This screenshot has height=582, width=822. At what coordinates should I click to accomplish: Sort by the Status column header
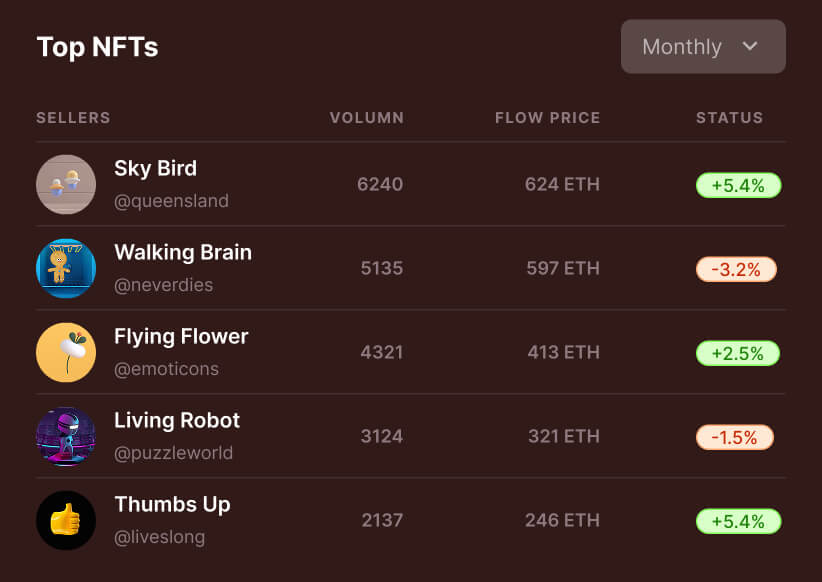729,118
